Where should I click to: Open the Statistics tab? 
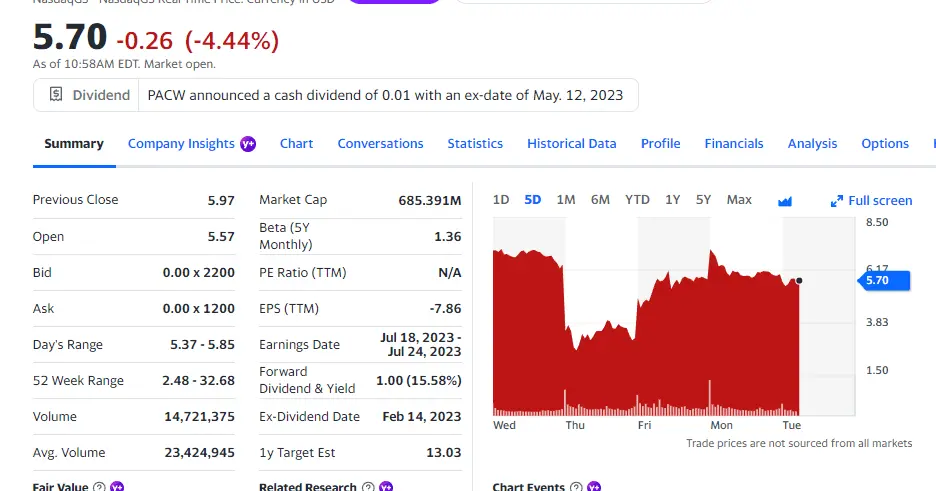point(475,144)
